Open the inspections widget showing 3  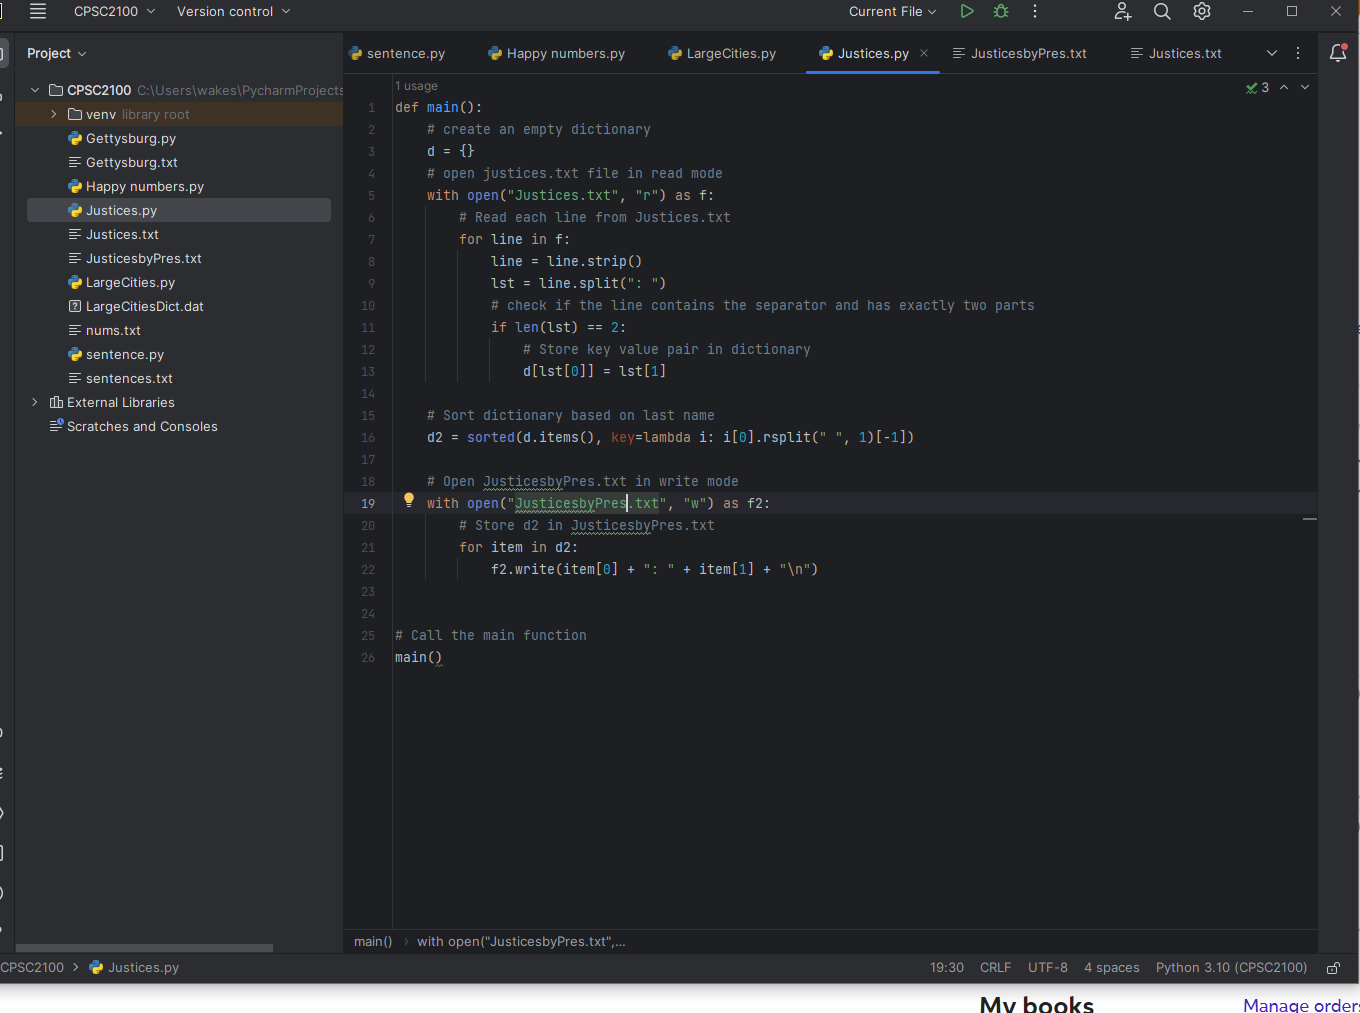(1257, 87)
